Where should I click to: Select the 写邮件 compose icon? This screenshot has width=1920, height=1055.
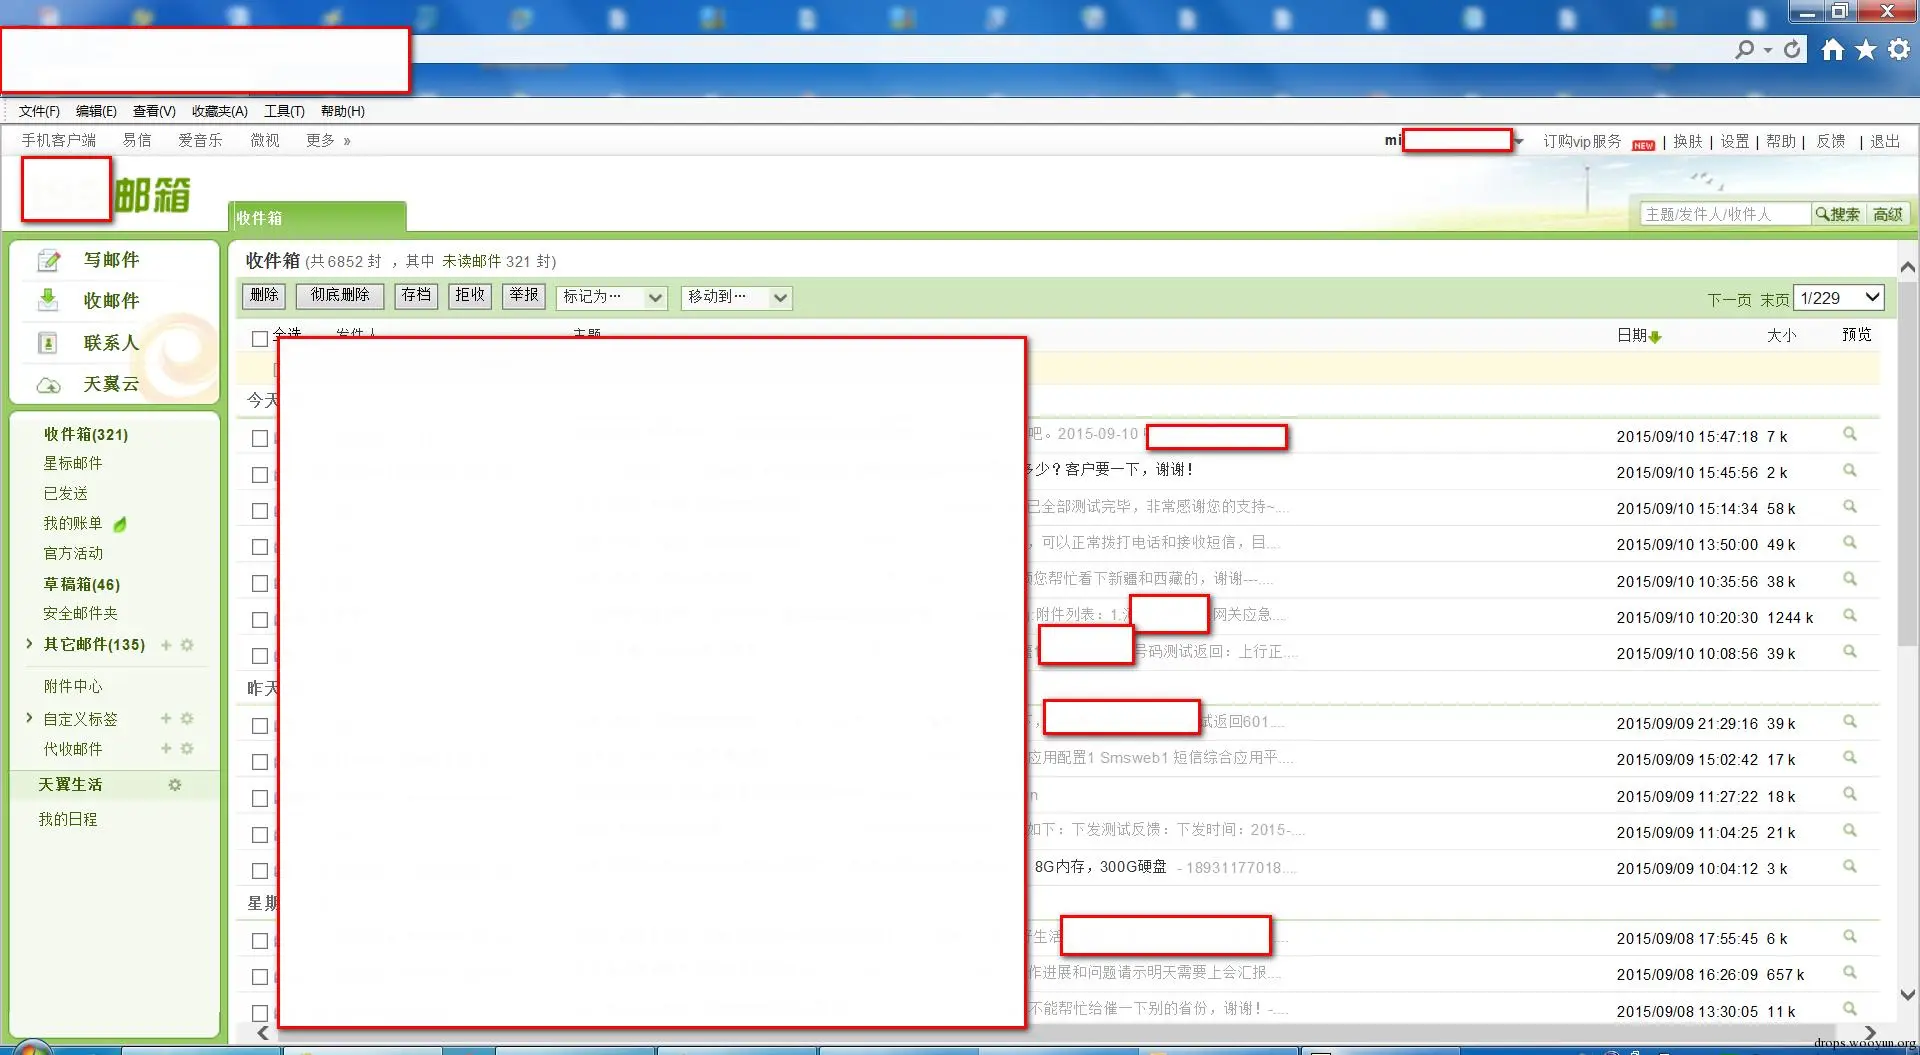tap(49, 260)
